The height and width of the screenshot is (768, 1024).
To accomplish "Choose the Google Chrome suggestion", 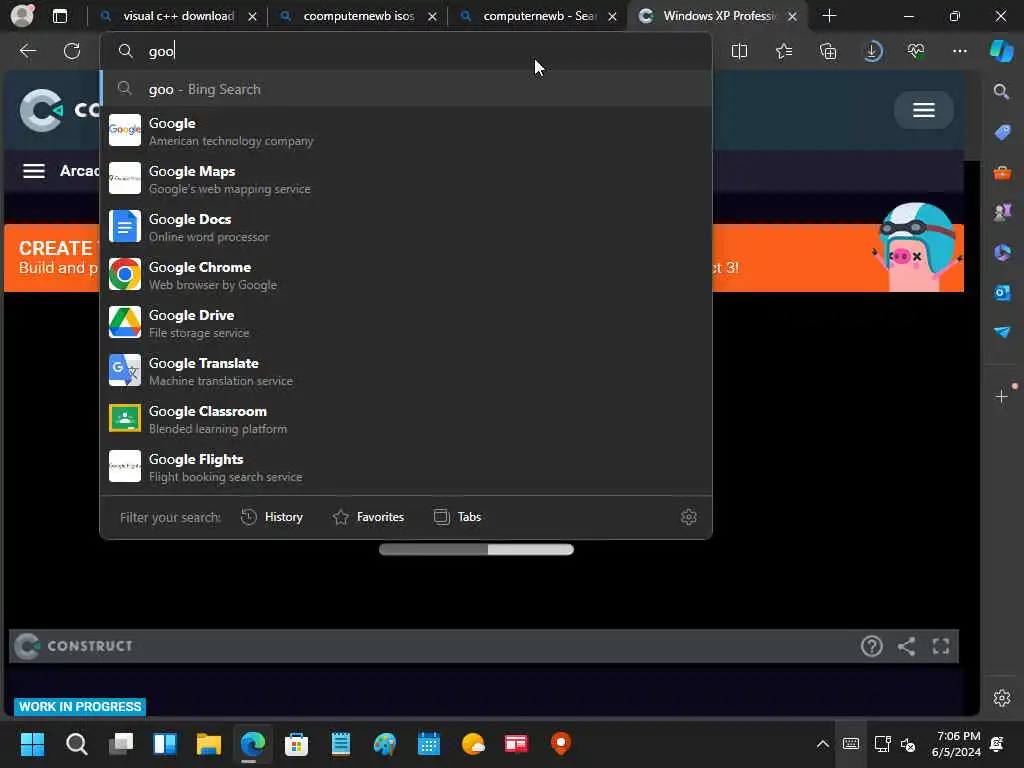I will click(x=406, y=275).
